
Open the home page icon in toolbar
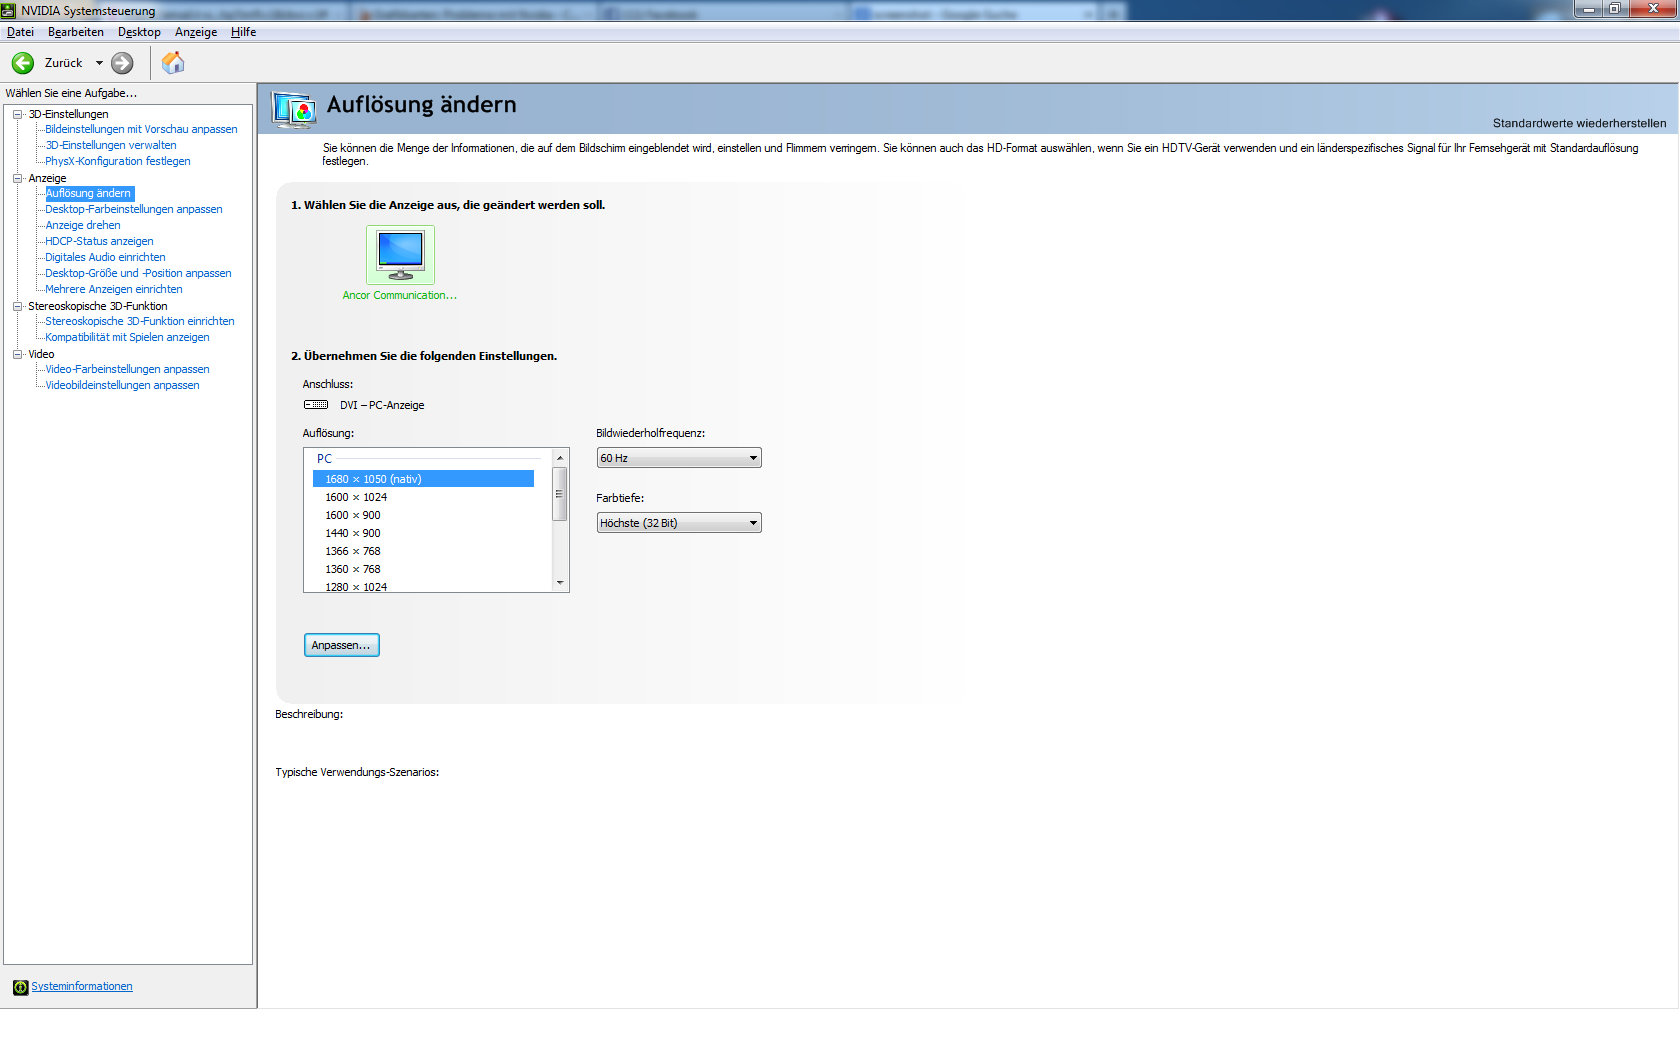[173, 63]
